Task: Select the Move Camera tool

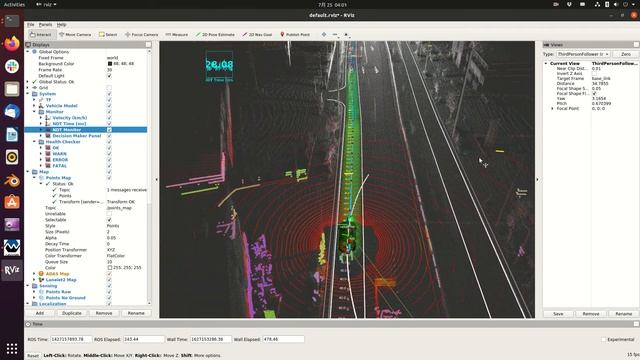Action: [x=75, y=35]
